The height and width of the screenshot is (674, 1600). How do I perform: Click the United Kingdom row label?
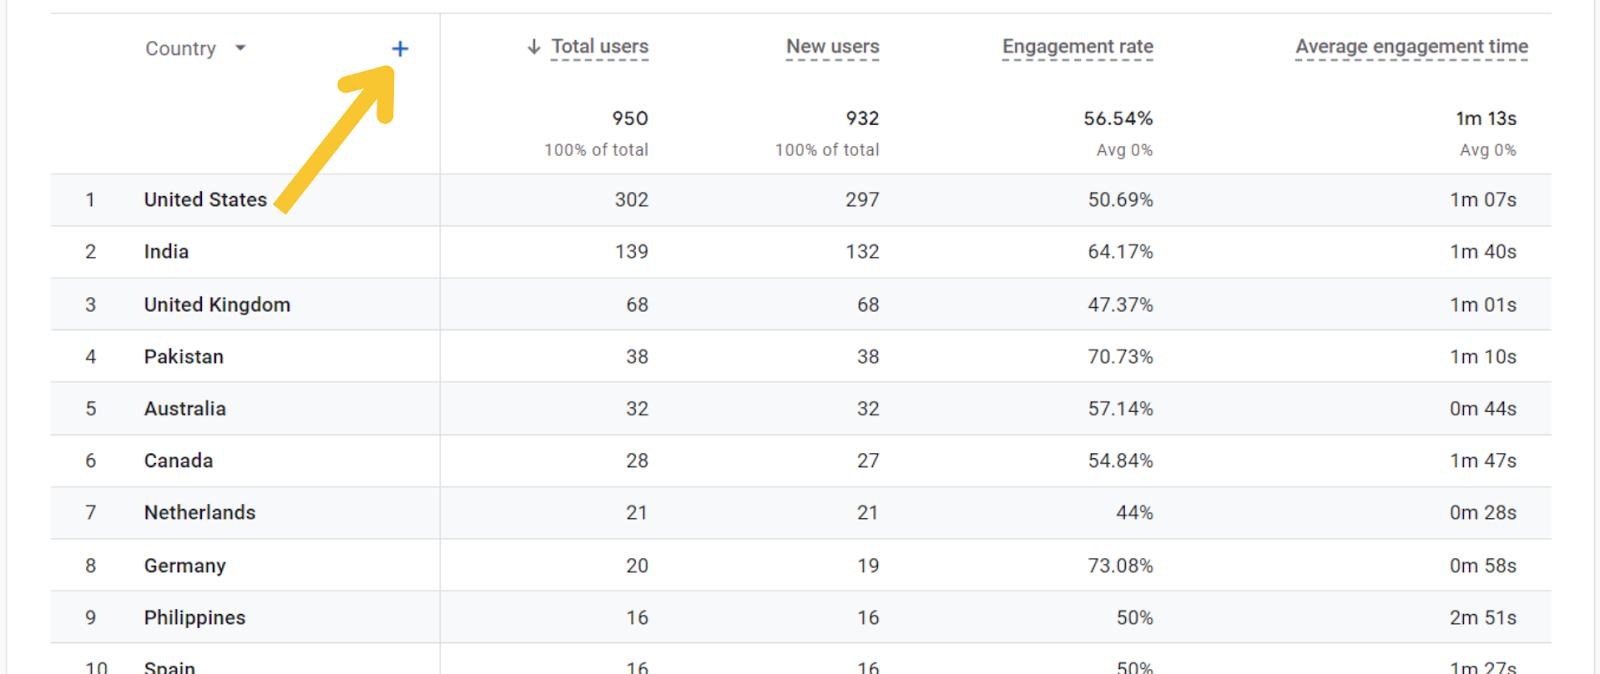tap(217, 304)
